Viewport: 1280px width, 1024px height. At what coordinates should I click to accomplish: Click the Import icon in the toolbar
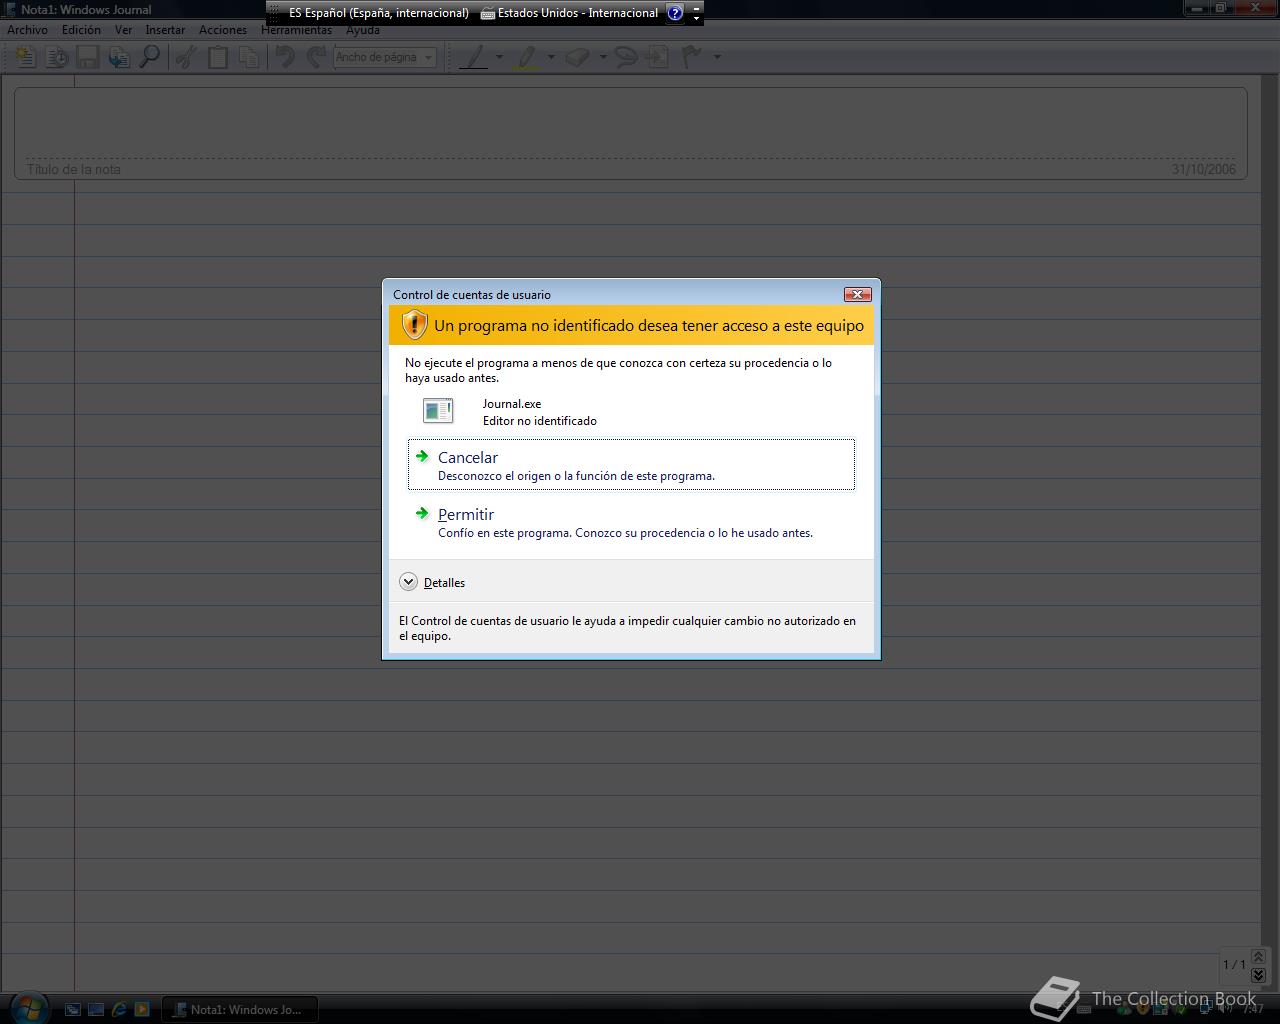(119, 57)
